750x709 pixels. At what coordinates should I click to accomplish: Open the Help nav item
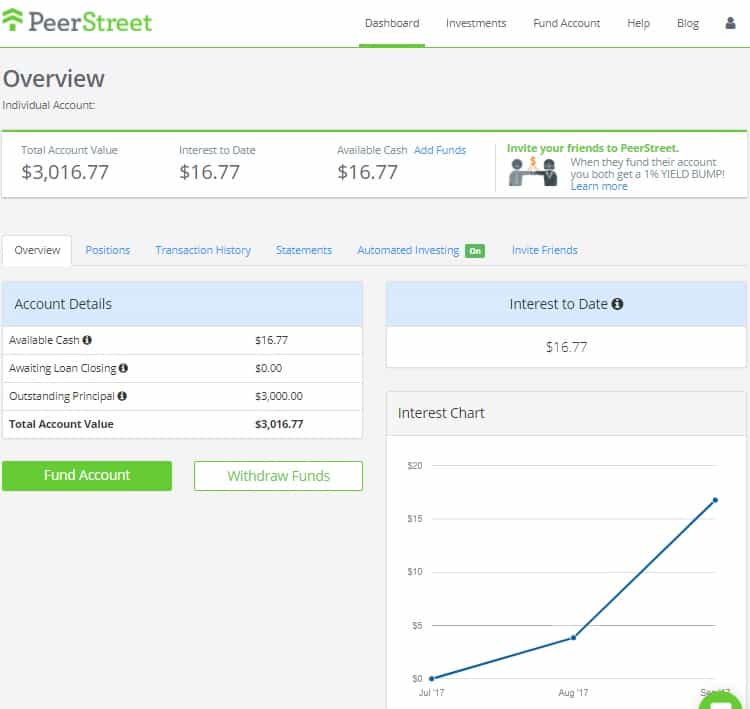click(x=638, y=23)
